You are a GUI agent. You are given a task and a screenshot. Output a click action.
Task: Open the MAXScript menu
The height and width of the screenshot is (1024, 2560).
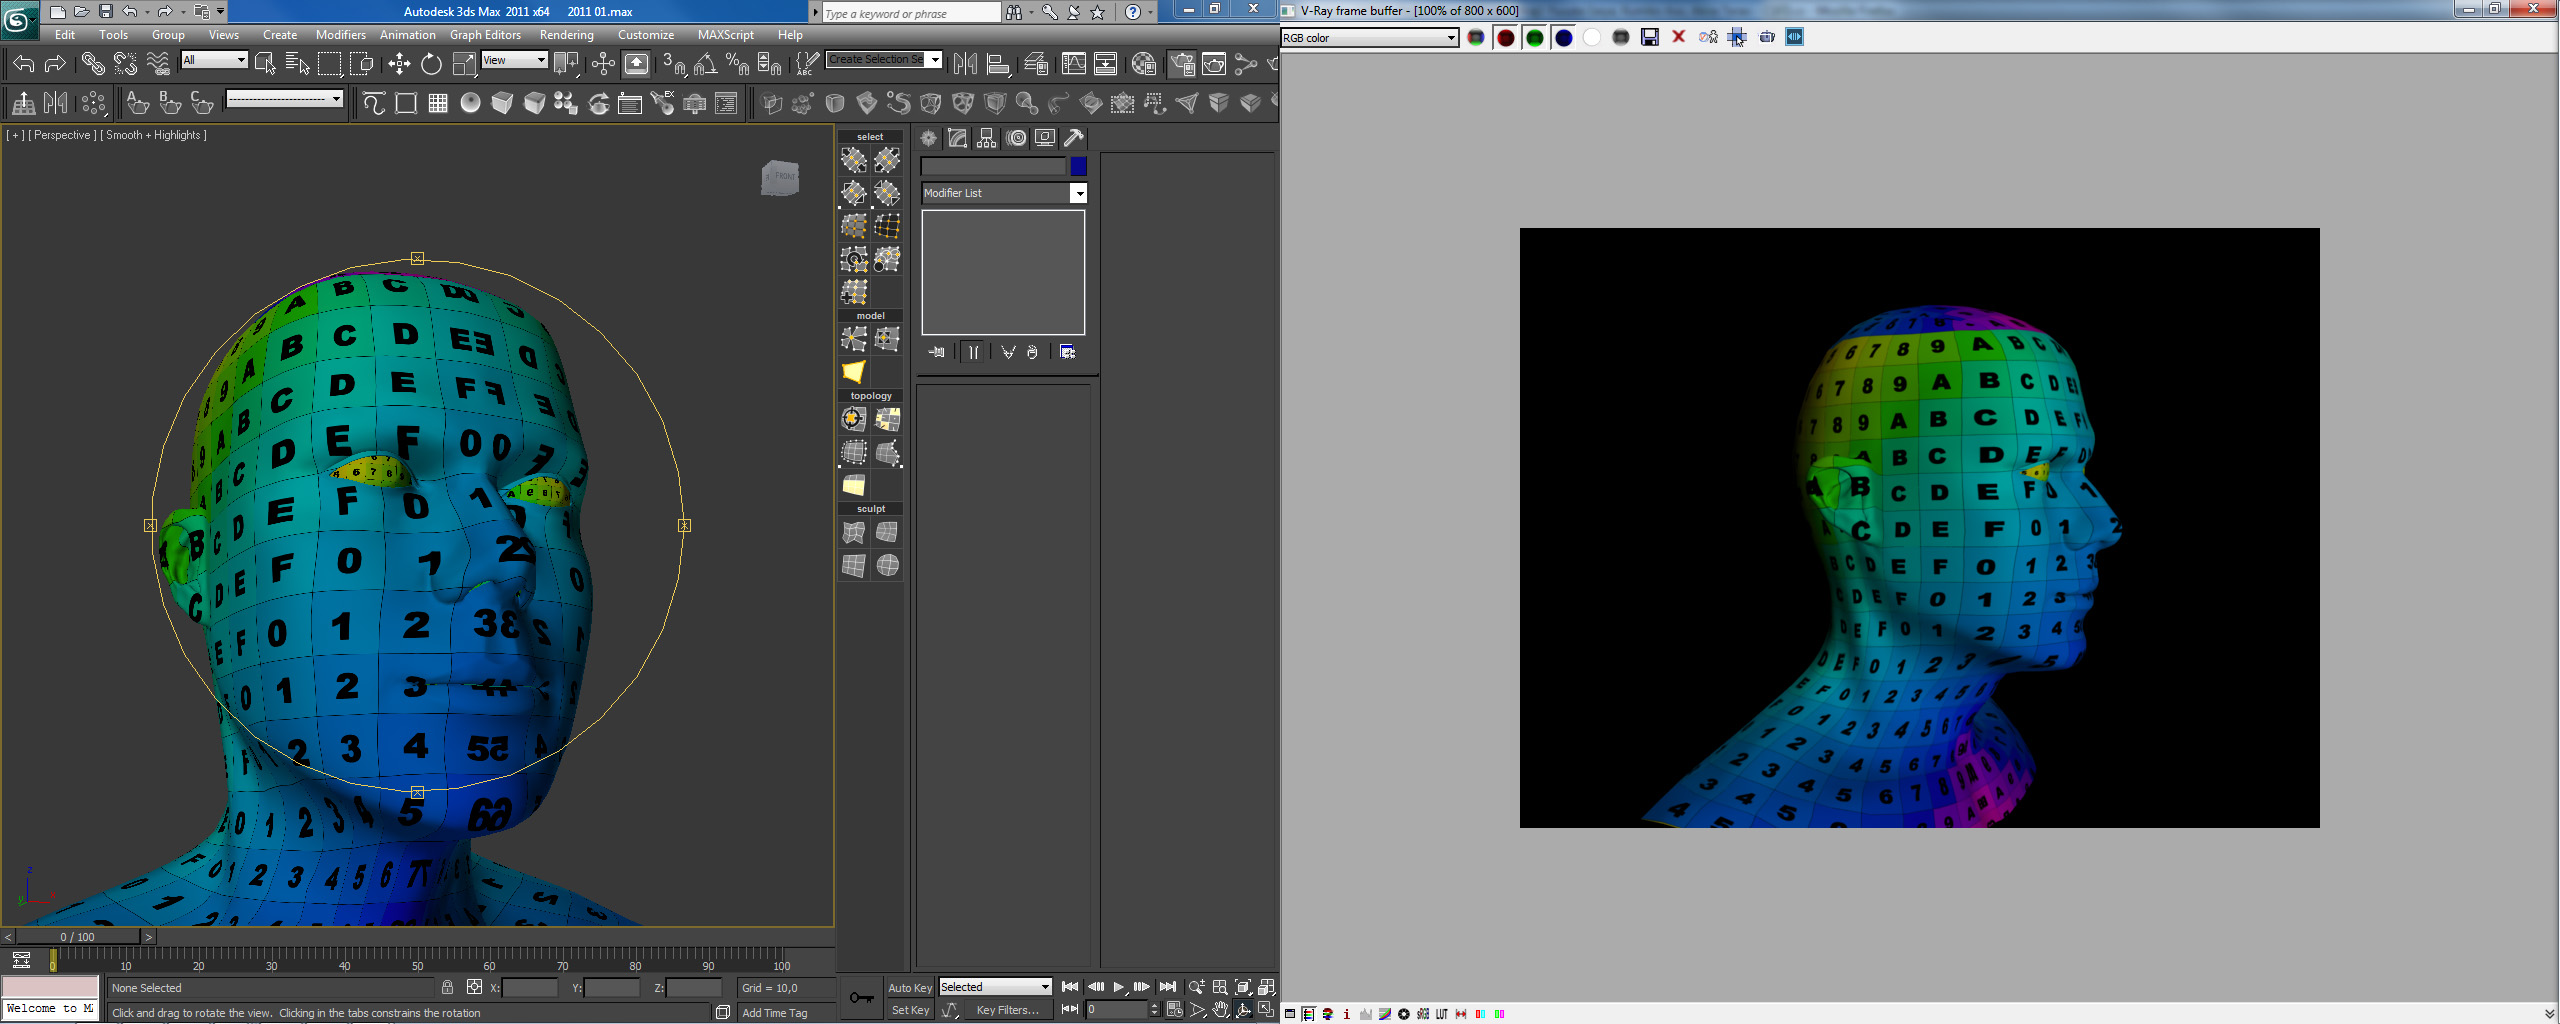pos(725,34)
